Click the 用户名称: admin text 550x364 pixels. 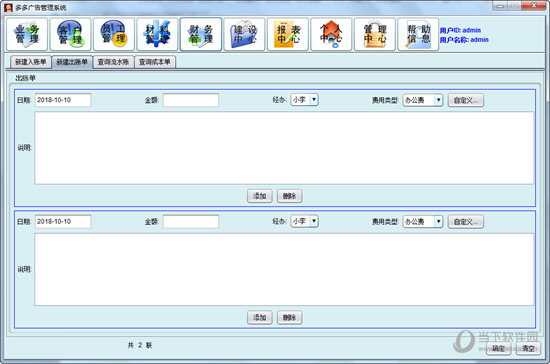pos(464,40)
